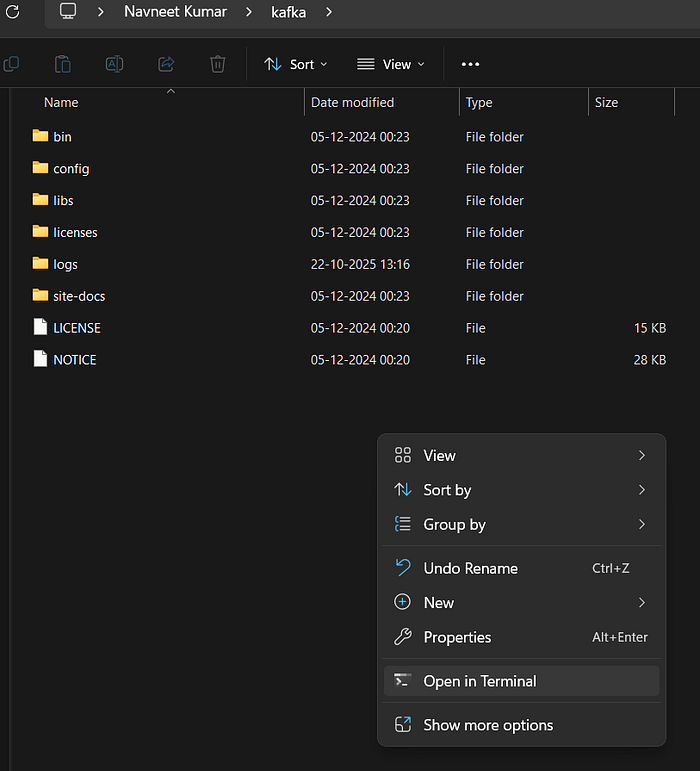Click the 15 KB size of LICENSE
This screenshot has width=700, height=771.
click(650, 328)
